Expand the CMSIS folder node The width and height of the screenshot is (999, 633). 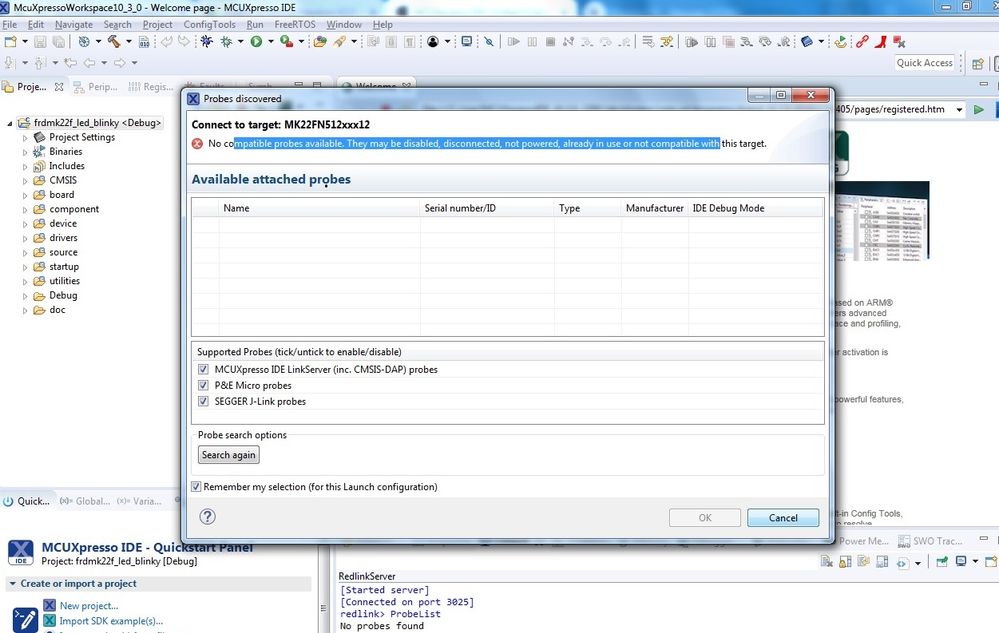pyautogui.click(x=25, y=181)
